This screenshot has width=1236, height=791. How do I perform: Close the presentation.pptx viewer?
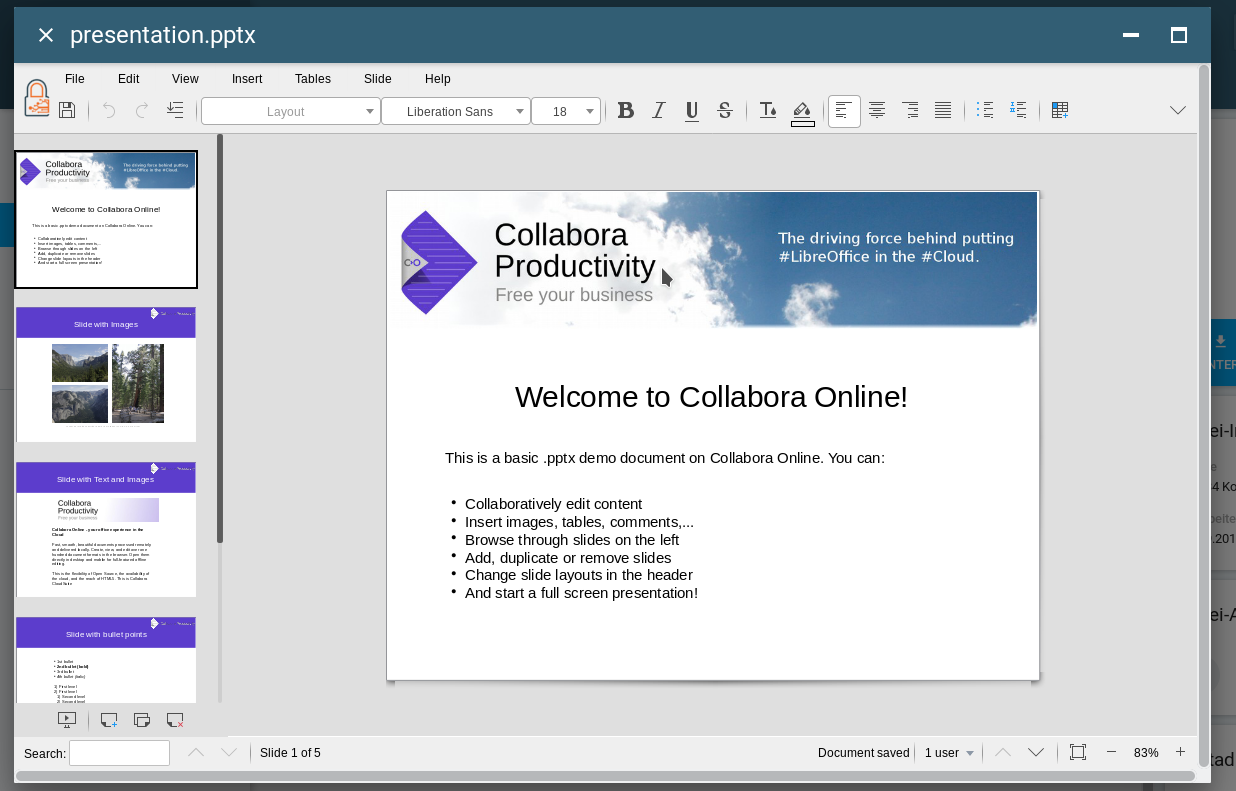(45, 35)
